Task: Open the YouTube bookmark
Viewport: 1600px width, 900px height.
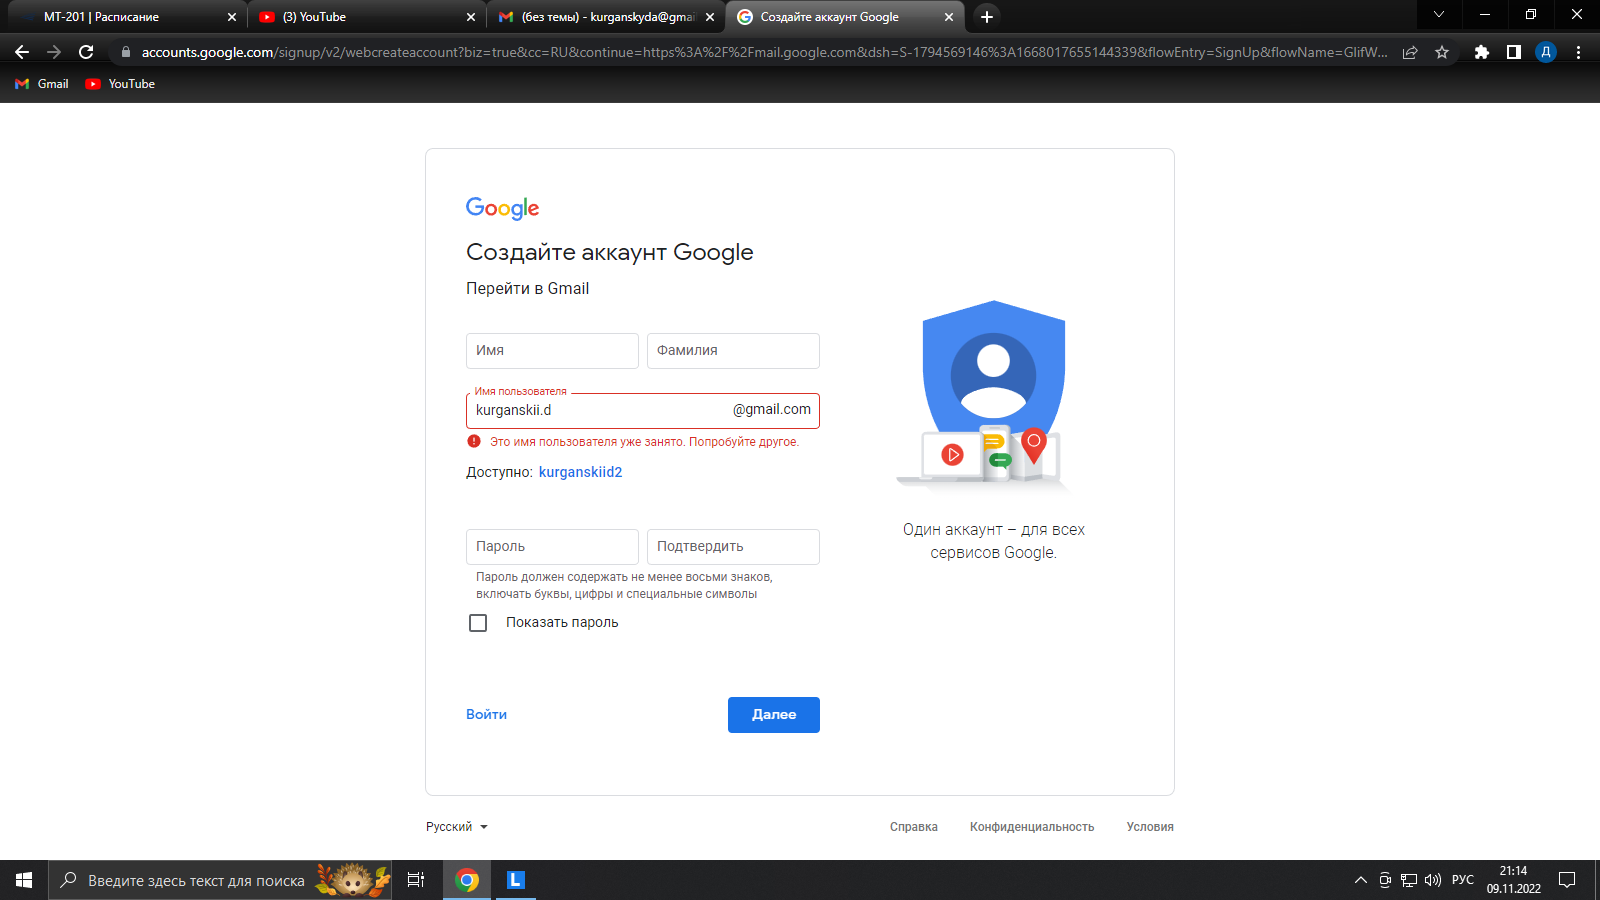Action: 120,84
